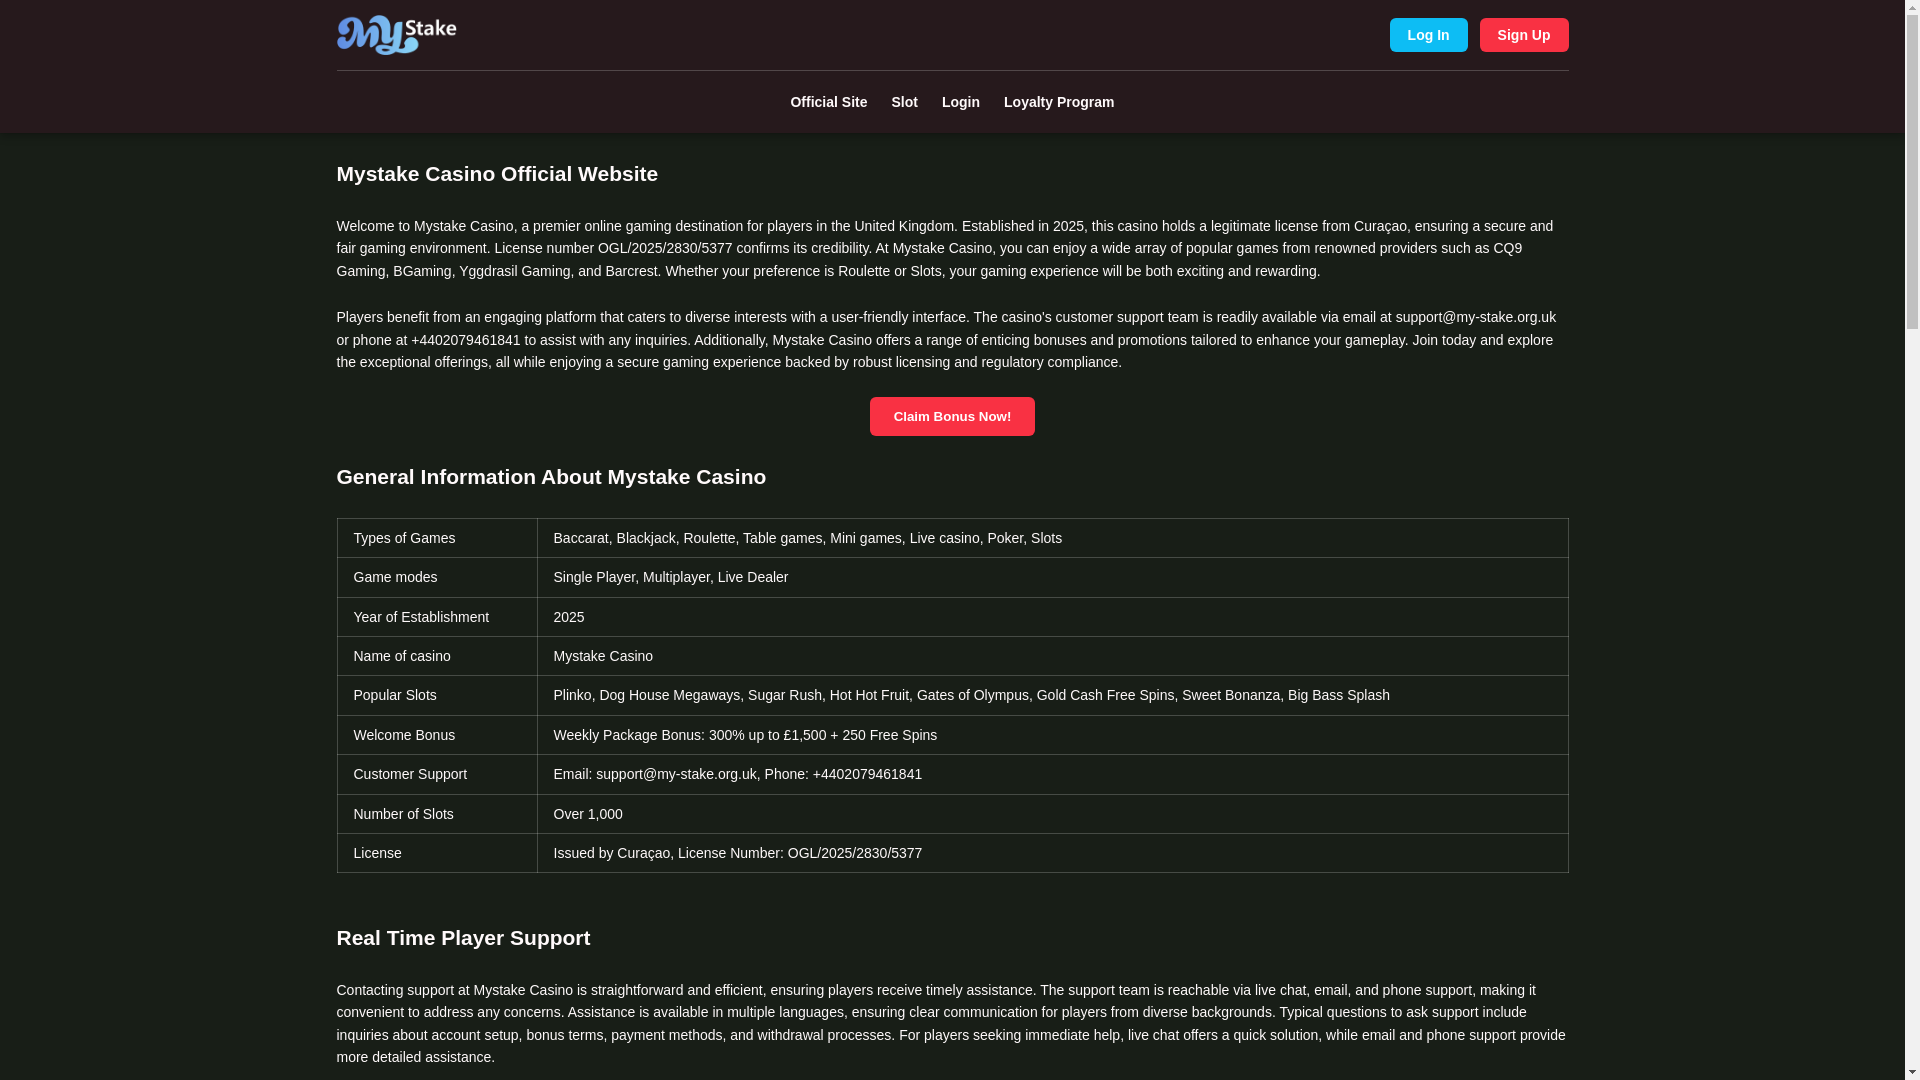Screen dimensions: 1920x1080
Task: Click the Baccarat, Blackjack, Roulette games list cell
Action: click(1052, 538)
